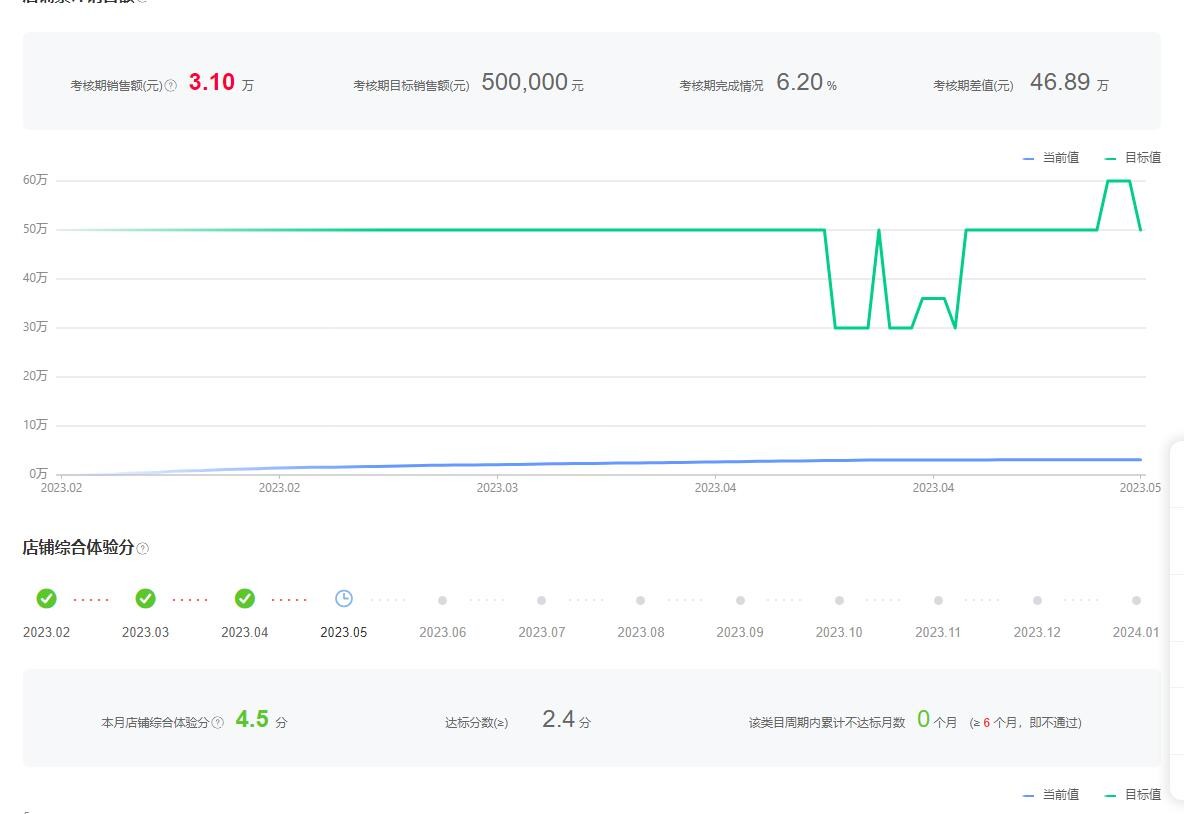Viewport: 1184px width, 814px height.
Task: Select green check icon for 2023.03
Action: [x=146, y=599]
